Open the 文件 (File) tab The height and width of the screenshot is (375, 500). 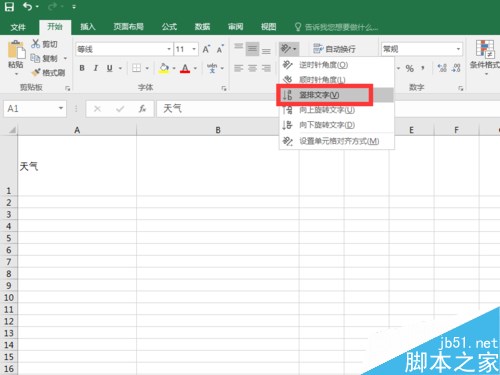(18, 27)
